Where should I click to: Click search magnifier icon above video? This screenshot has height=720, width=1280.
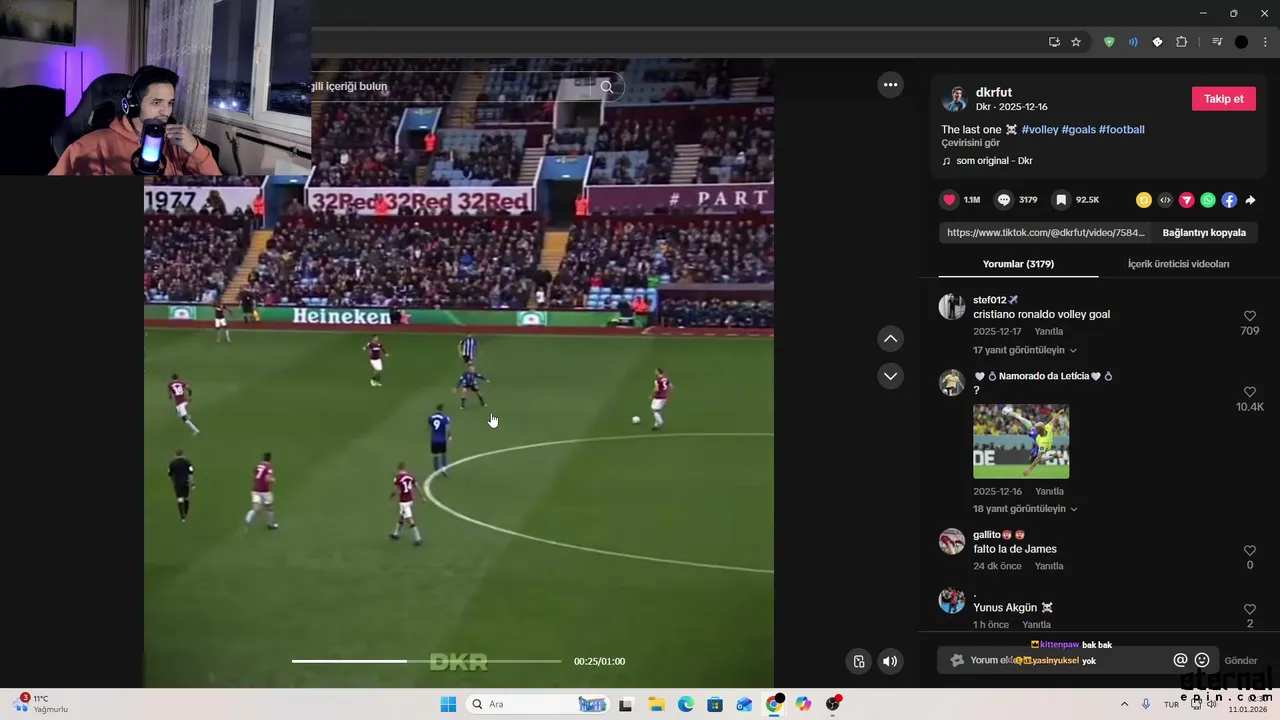point(606,87)
